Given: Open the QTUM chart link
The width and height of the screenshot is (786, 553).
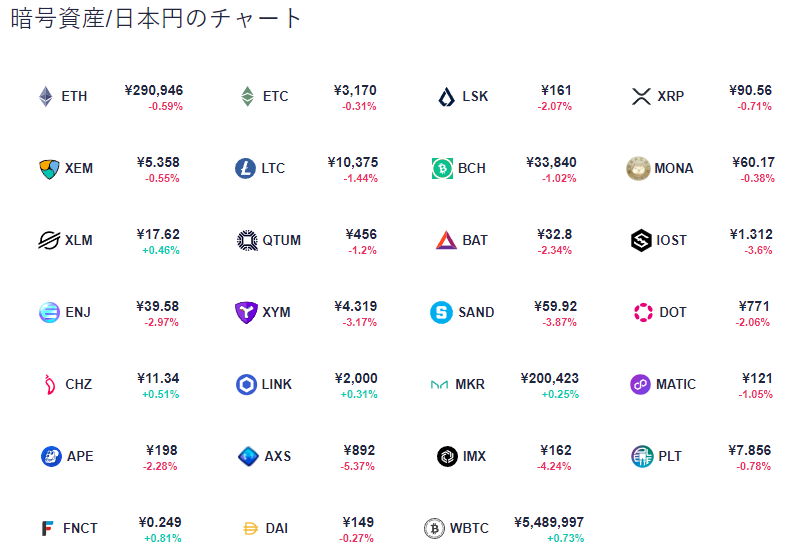Looking at the screenshot, I should pos(281,240).
